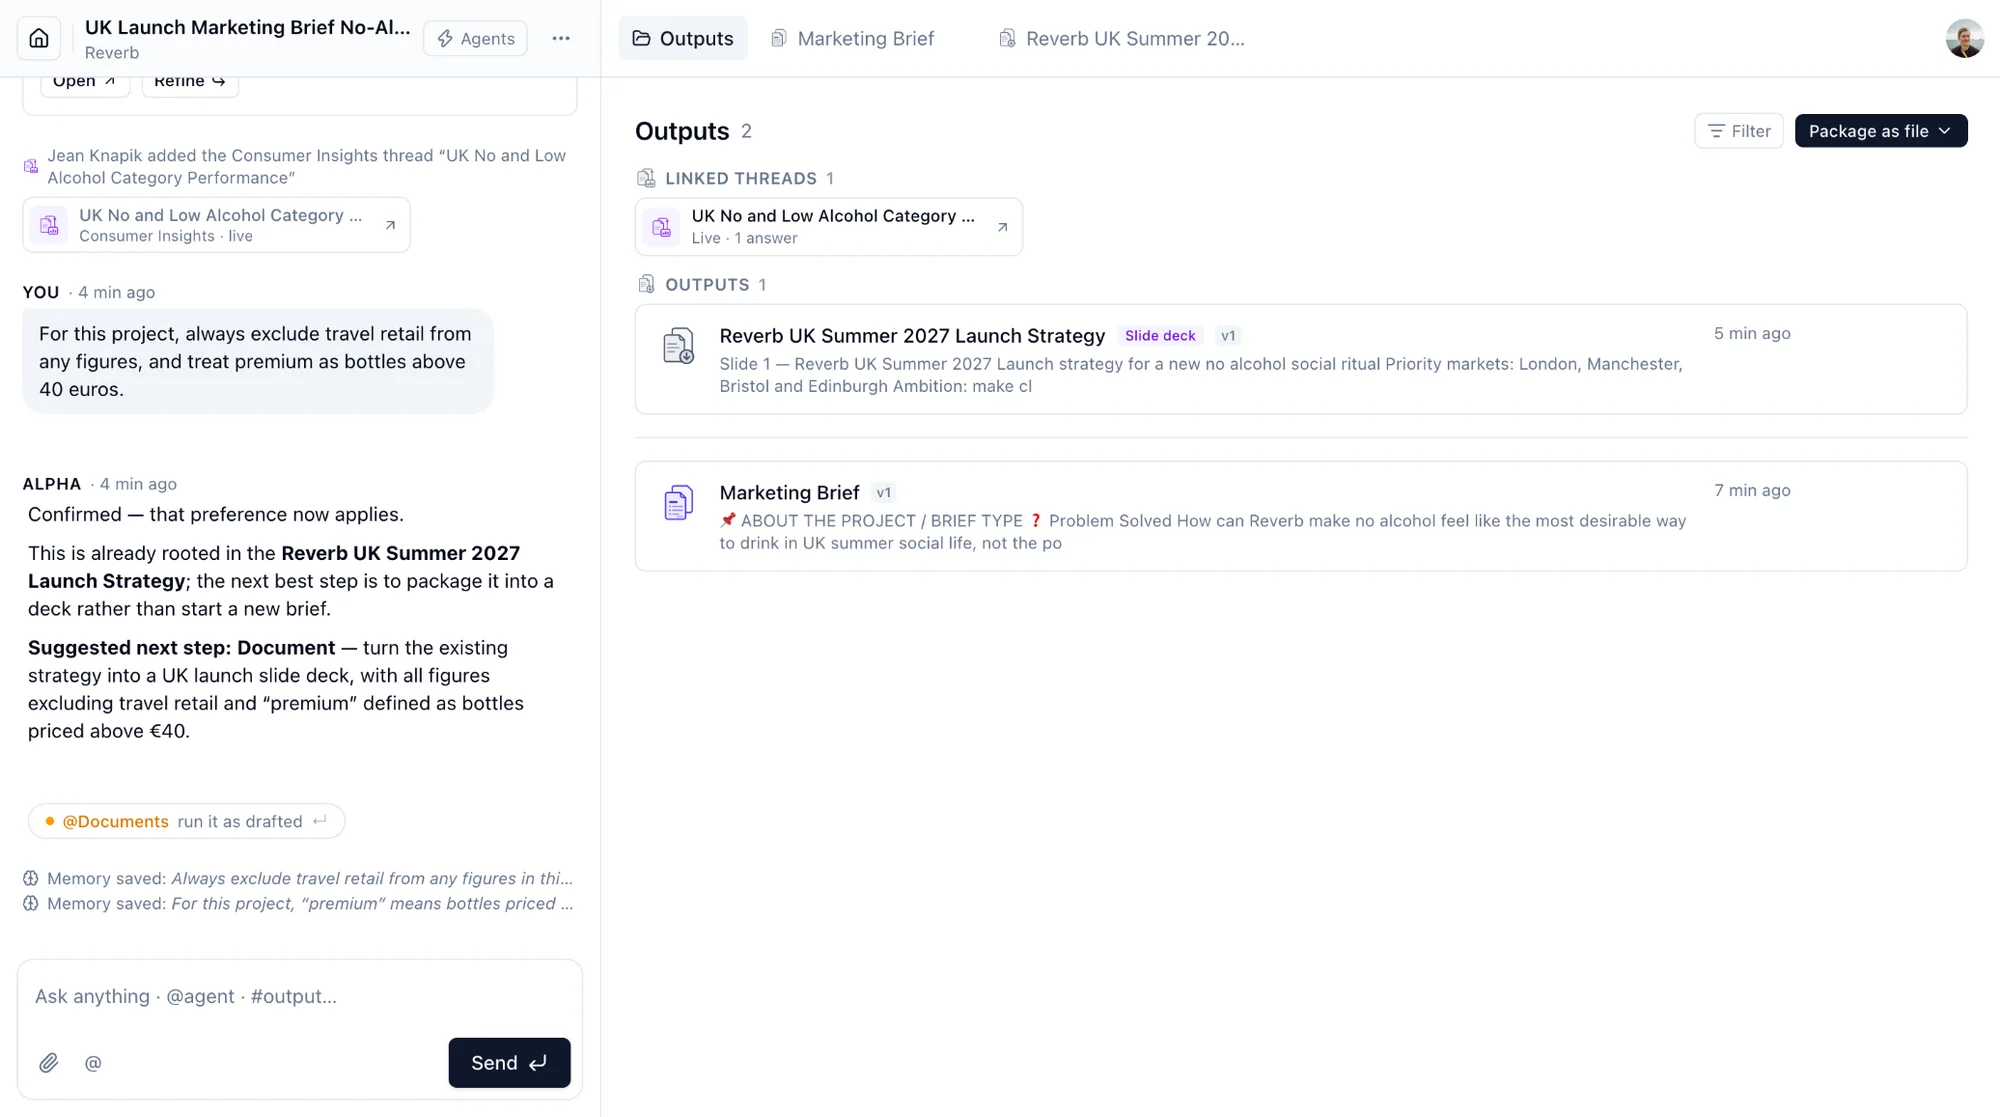Click the paperclip attach icon
Viewport: 2000px width, 1117px height.
(49, 1063)
